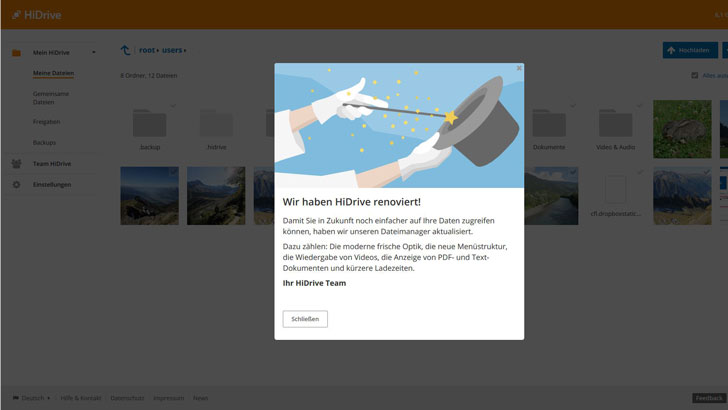Screen dimensions: 728x410
Task: Click the Einstellungen gear icon
Action: coord(16,184)
